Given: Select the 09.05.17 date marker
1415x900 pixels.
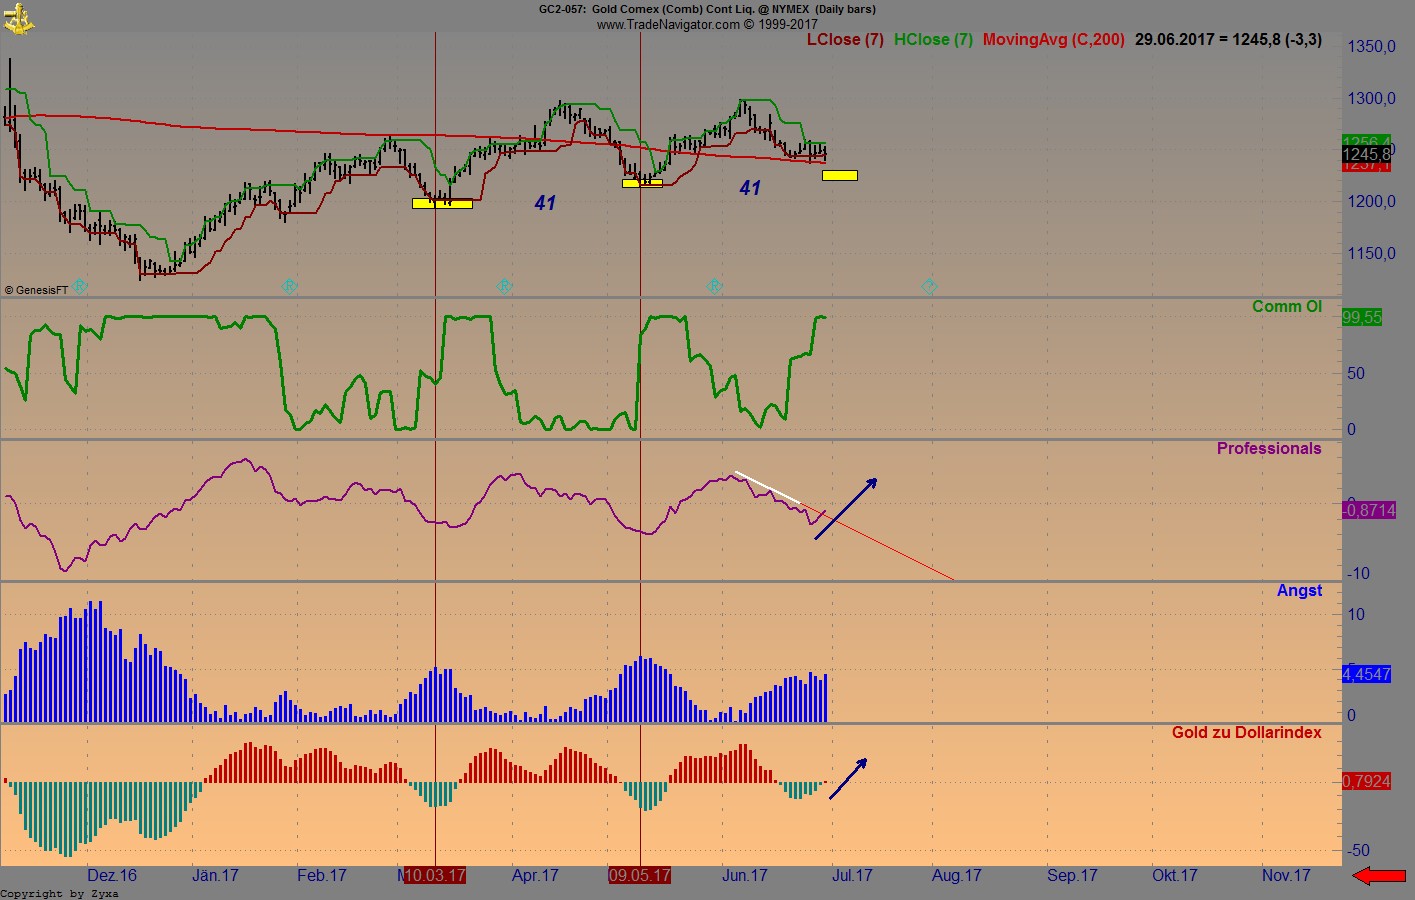Looking at the screenshot, I should (x=639, y=875).
